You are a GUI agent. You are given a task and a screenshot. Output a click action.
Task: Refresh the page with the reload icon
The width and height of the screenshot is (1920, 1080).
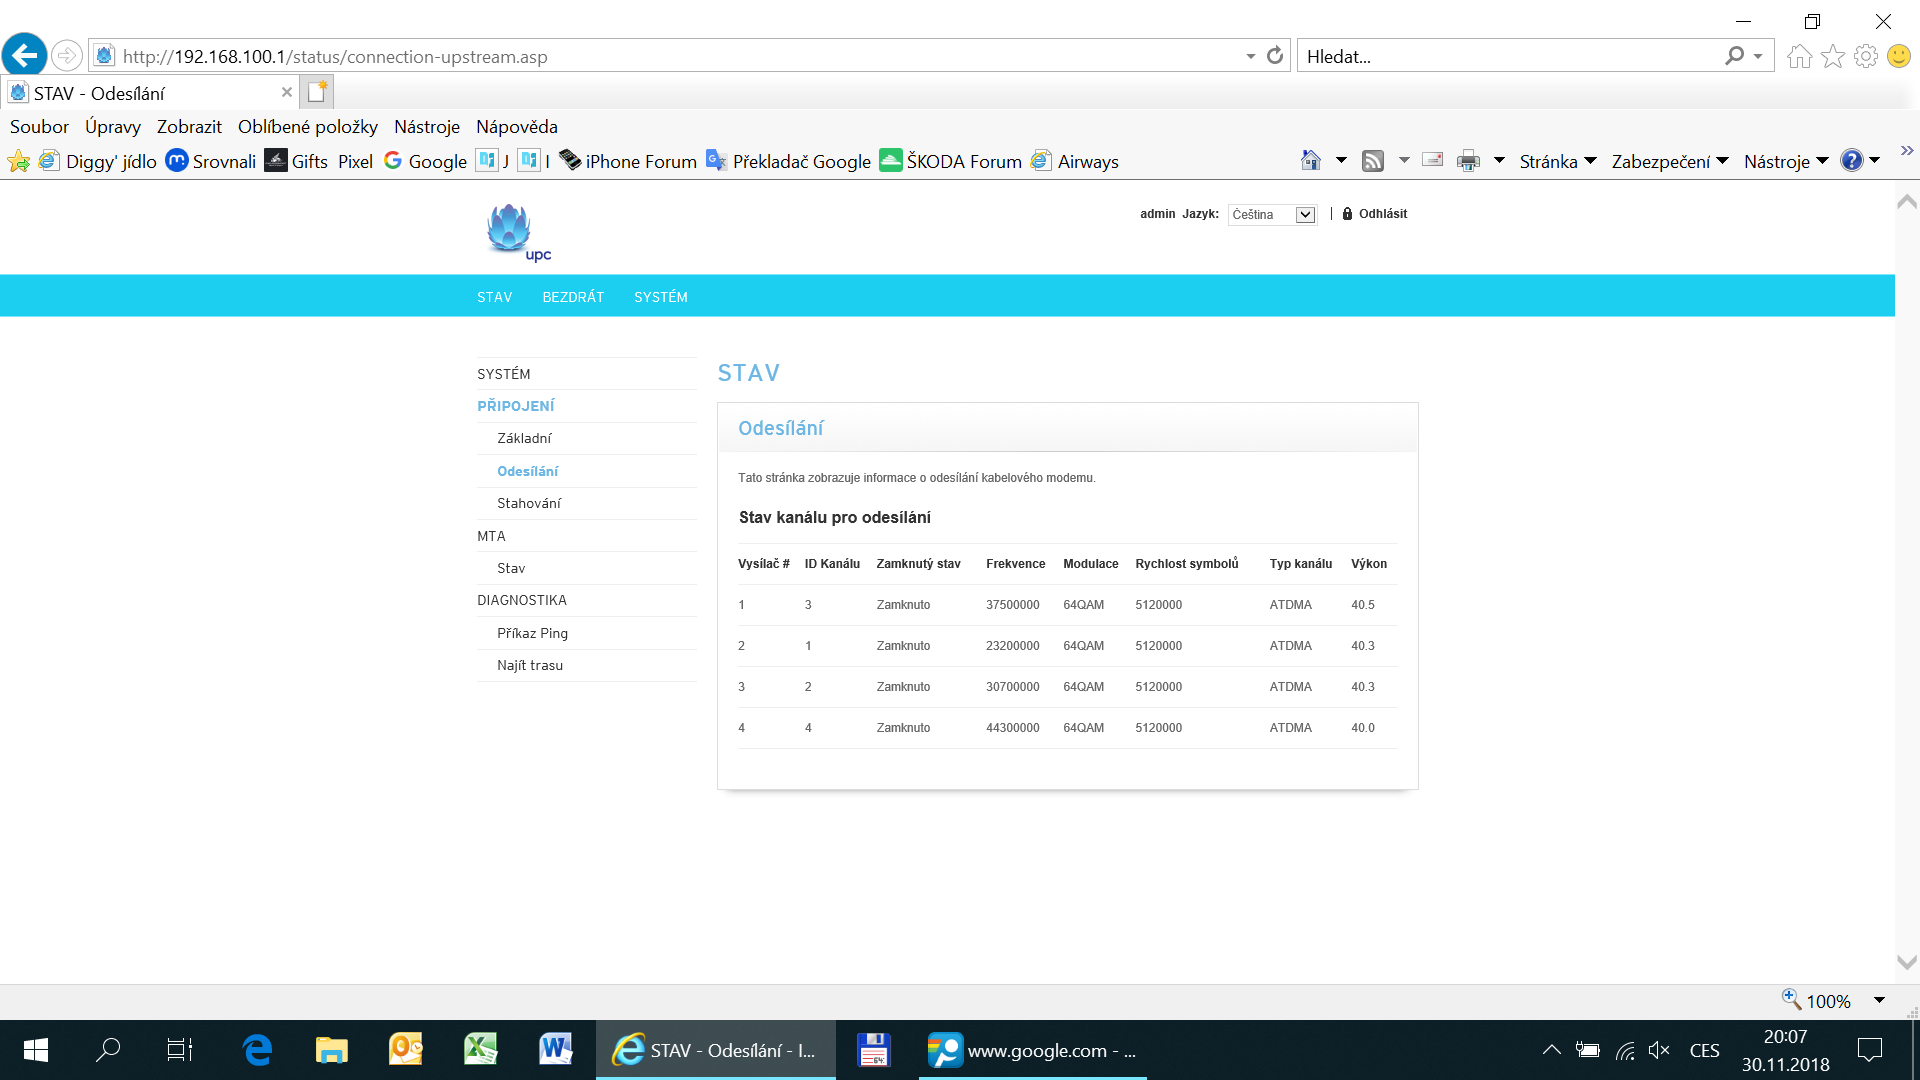tap(1275, 56)
